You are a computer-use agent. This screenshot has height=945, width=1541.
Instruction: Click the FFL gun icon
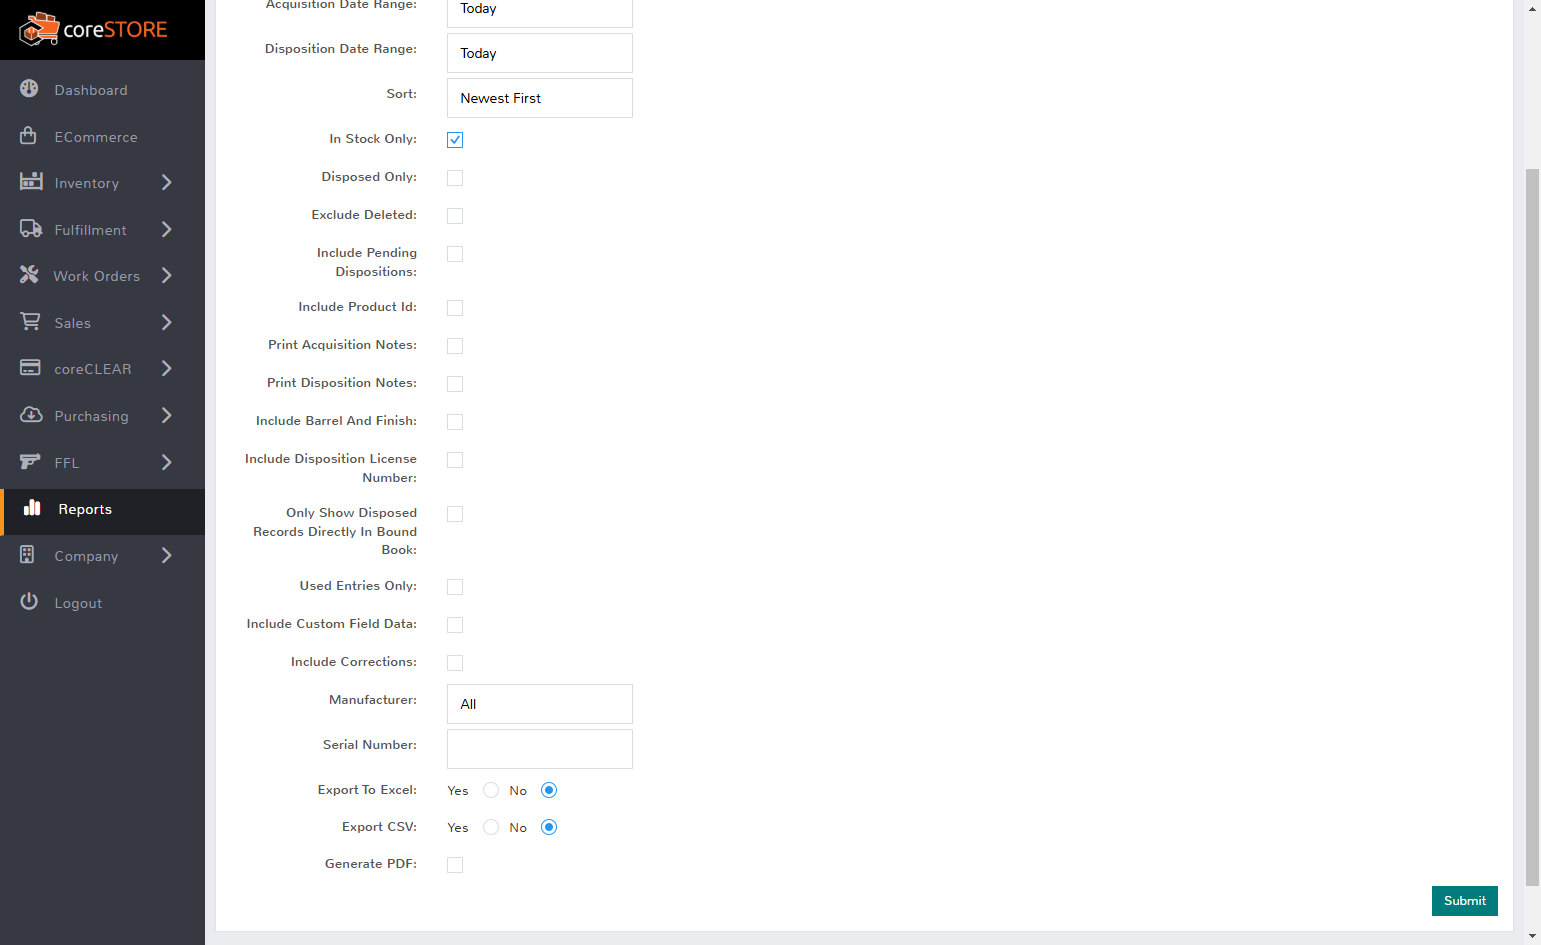[x=30, y=461]
